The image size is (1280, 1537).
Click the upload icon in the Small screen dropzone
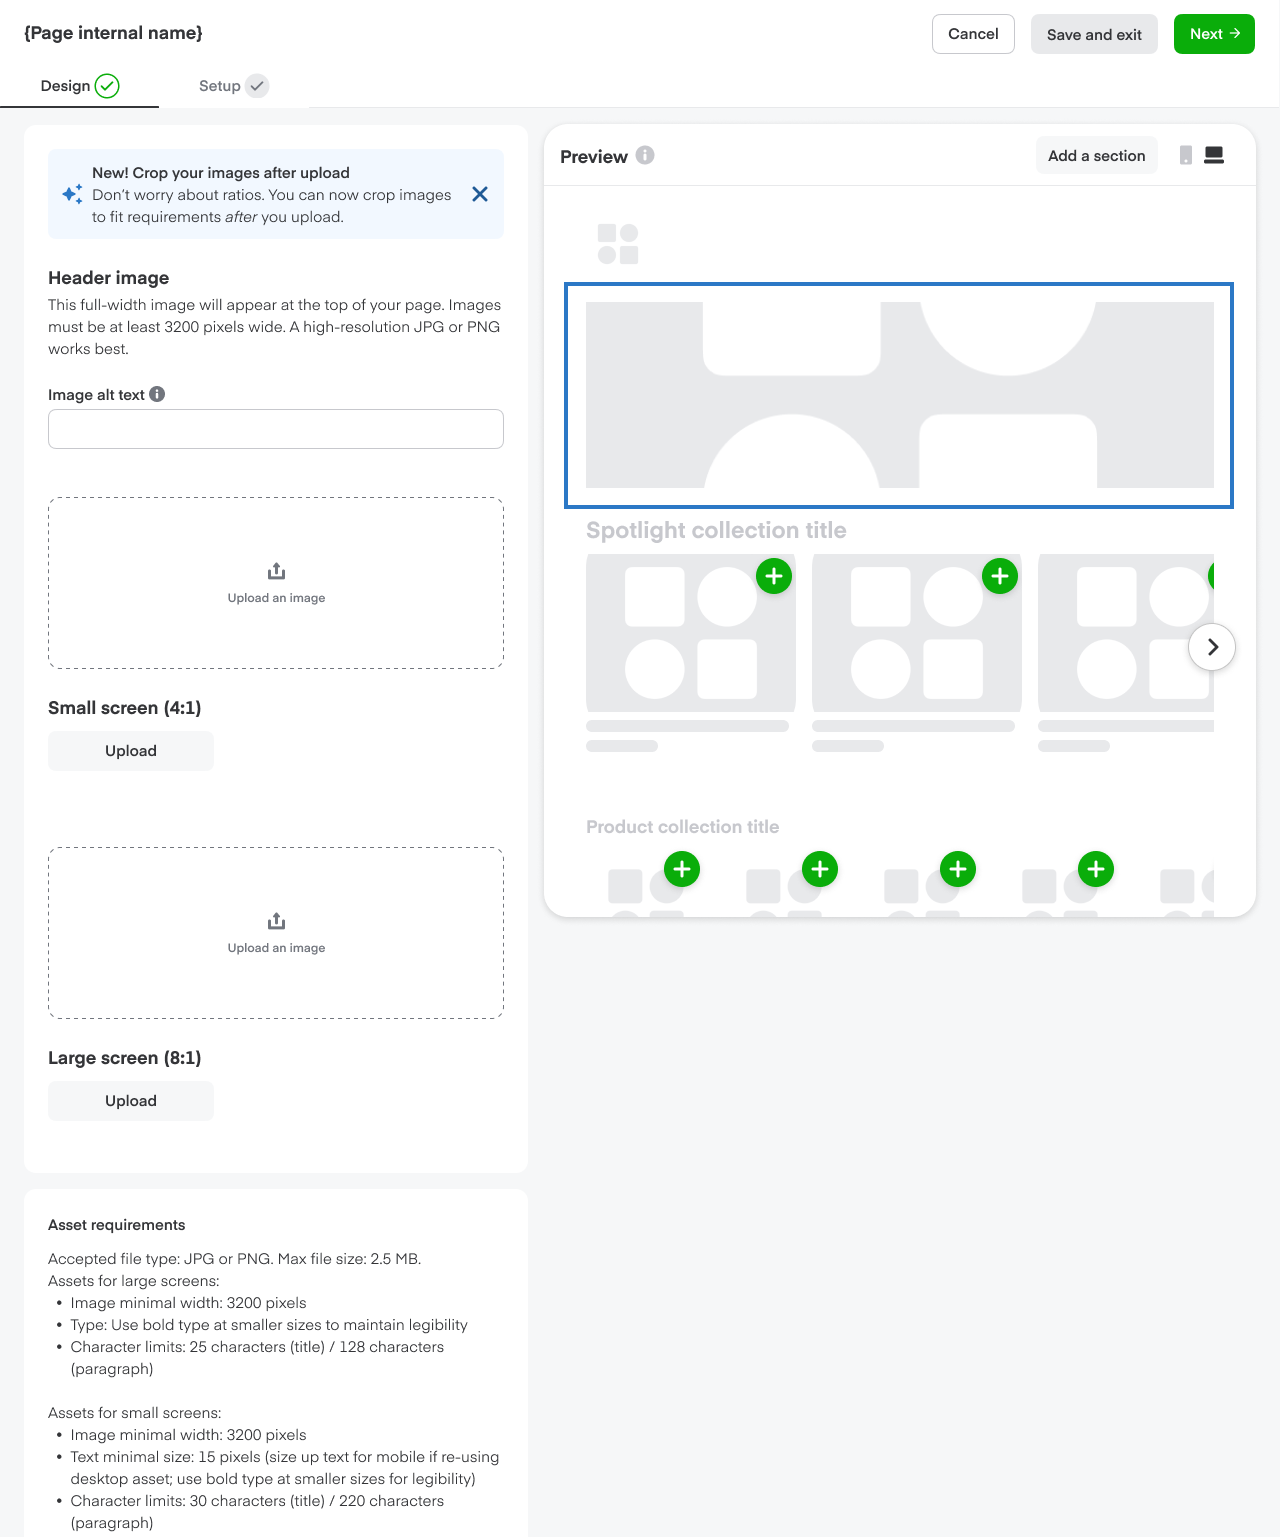click(276, 571)
